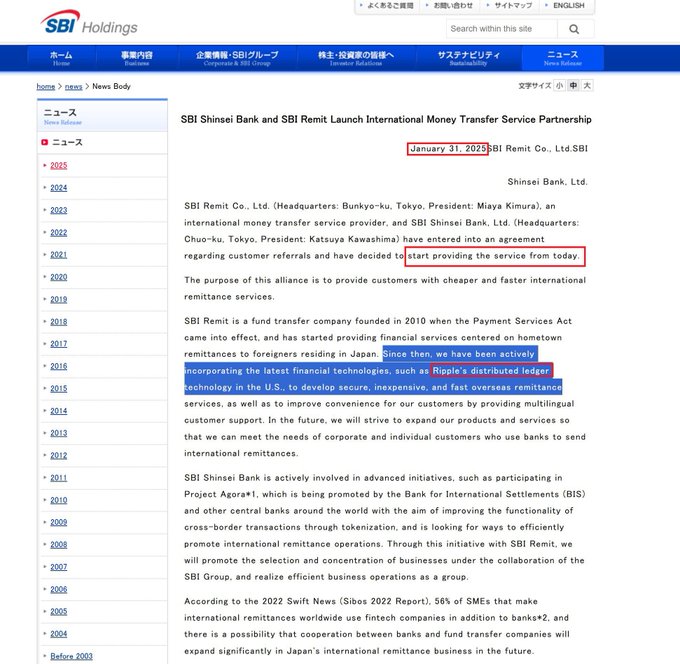Open the 2014 news archive
The height and width of the screenshot is (664, 680).
59,411
